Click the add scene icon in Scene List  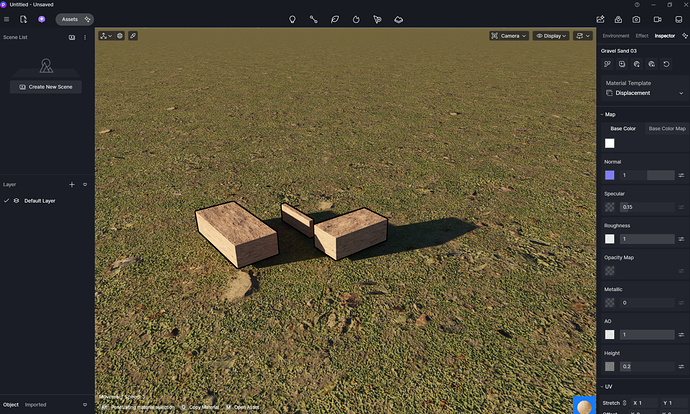72,37
